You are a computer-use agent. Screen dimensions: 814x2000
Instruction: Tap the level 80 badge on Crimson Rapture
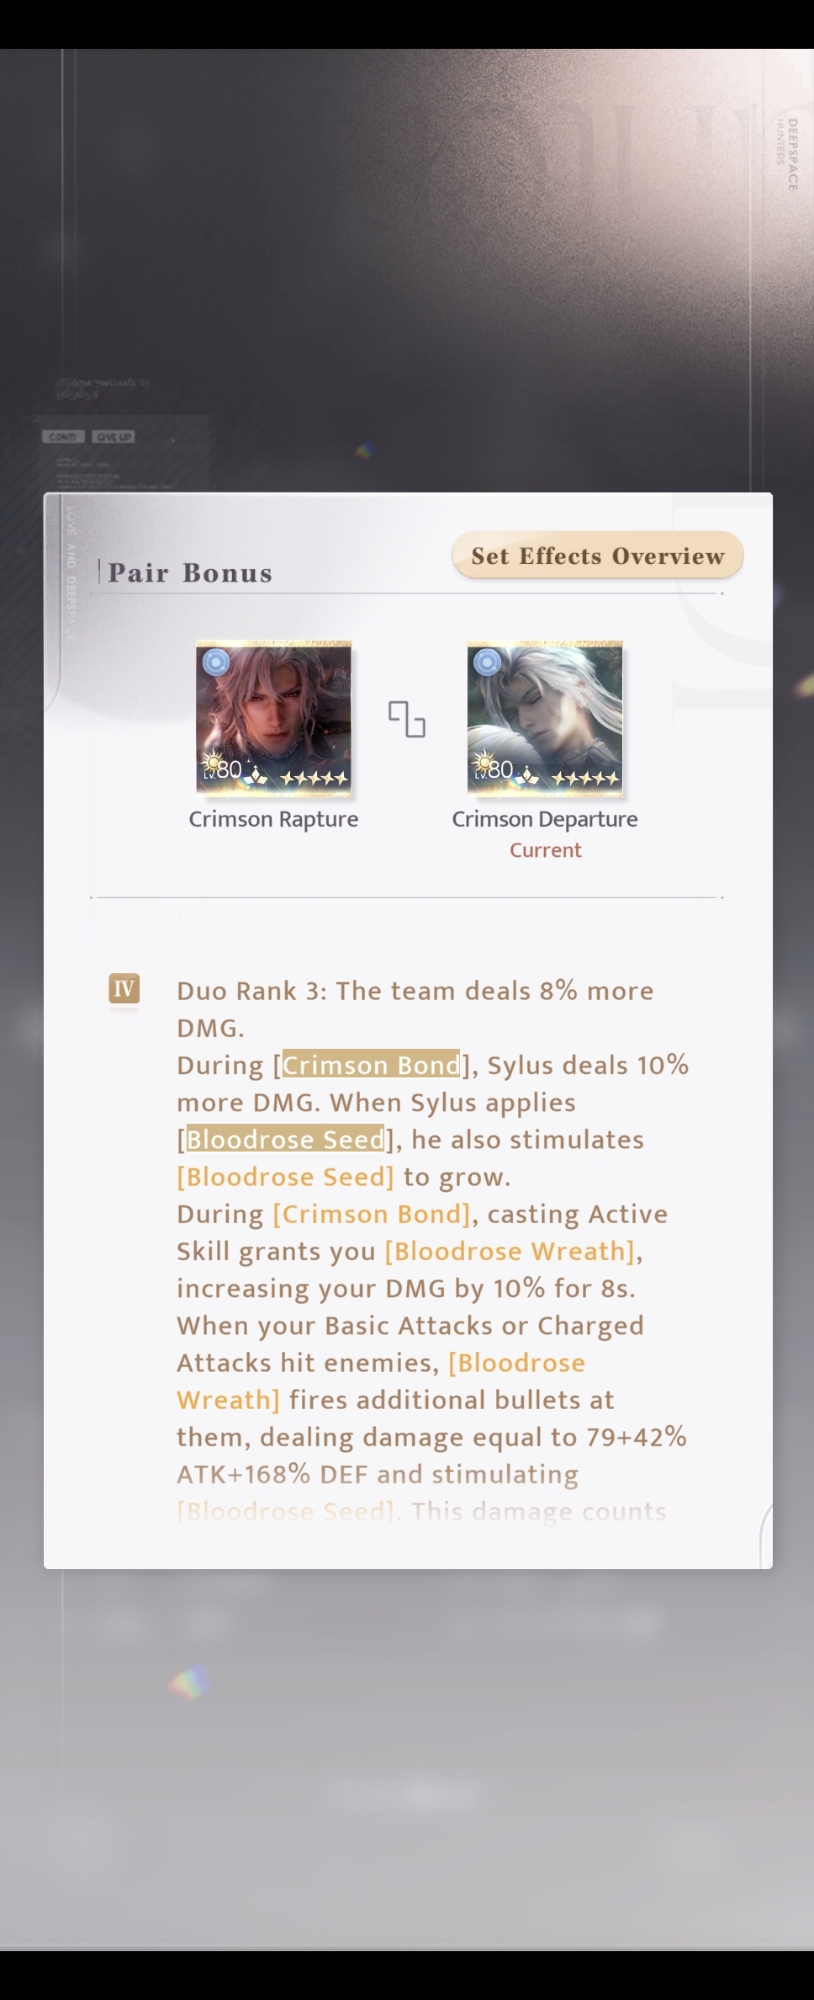pos(223,768)
